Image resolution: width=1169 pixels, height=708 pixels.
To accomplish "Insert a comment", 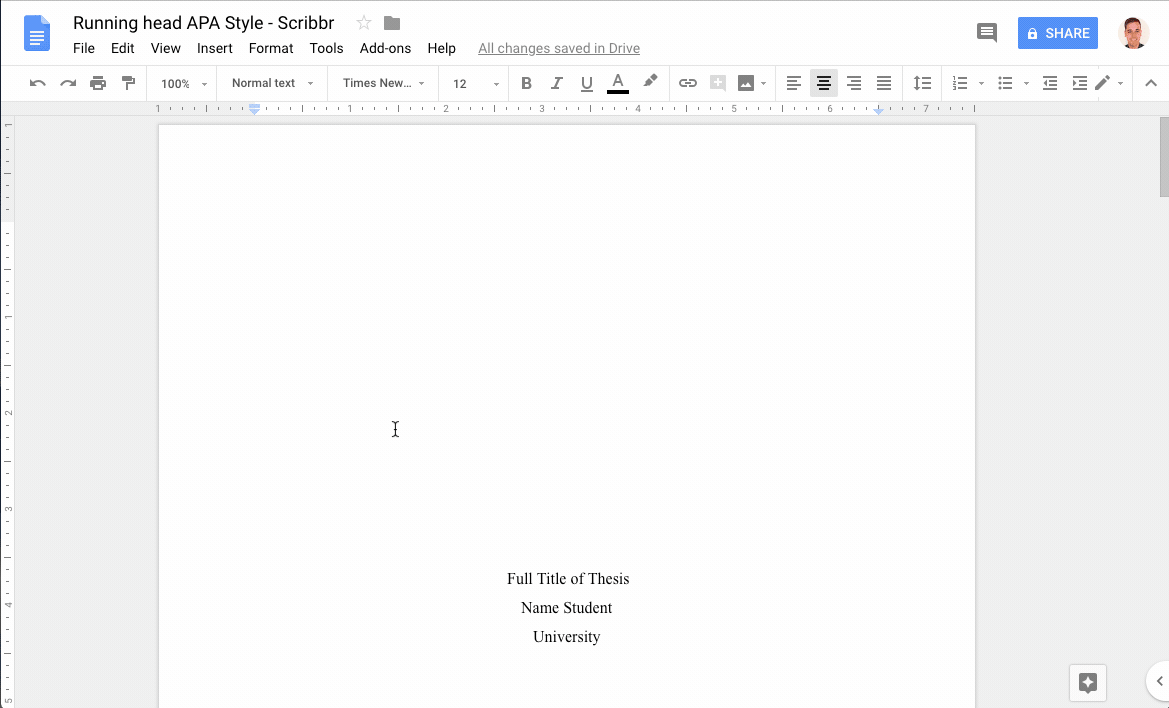I will 718,83.
